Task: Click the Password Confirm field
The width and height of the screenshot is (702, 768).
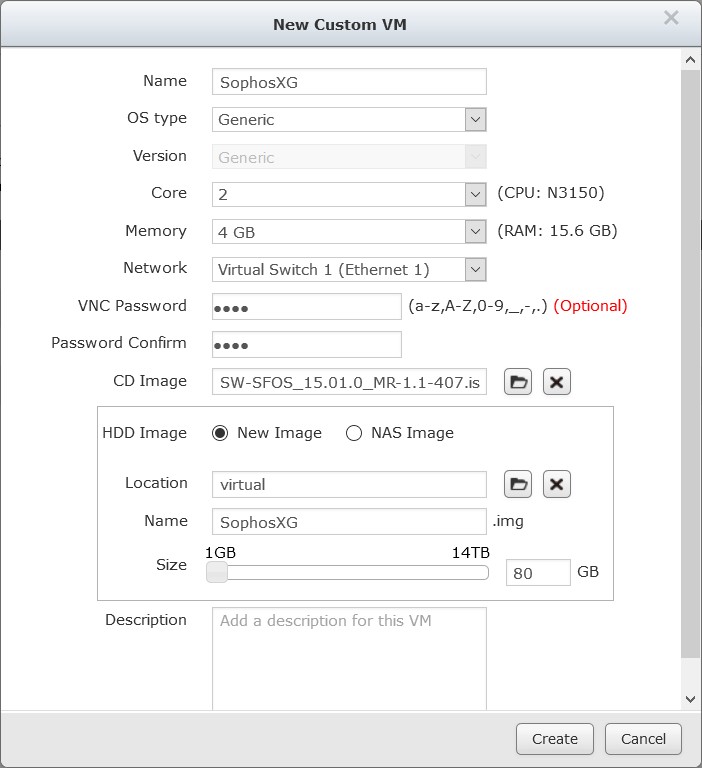Action: [307, 344]
